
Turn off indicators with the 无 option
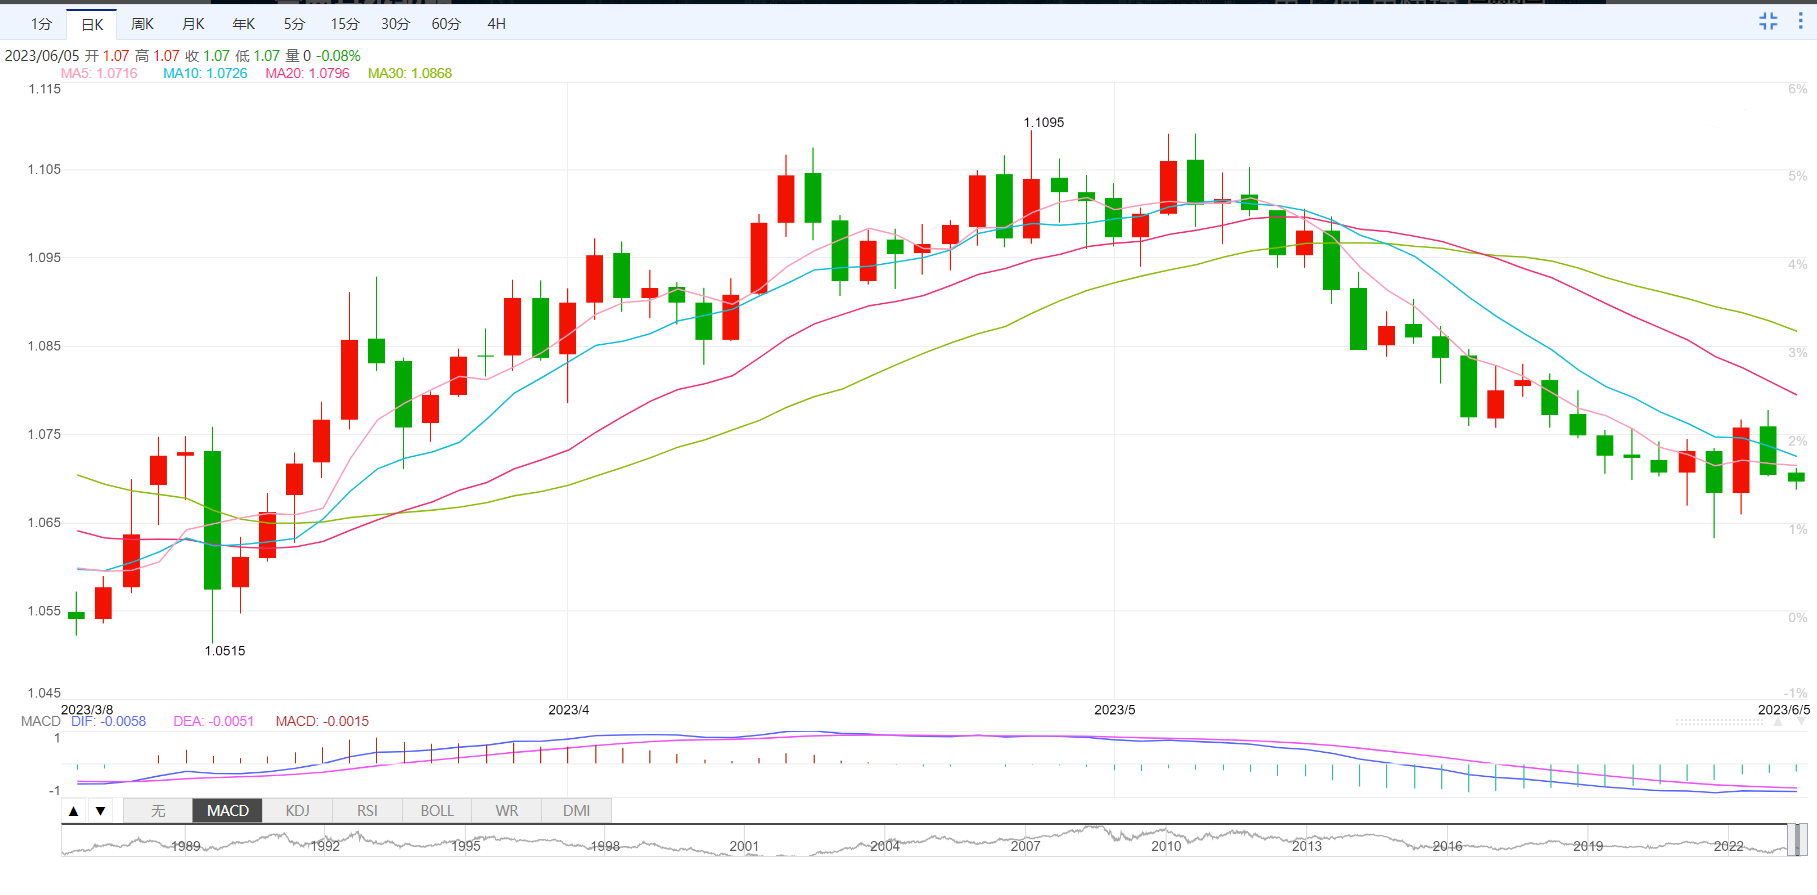(158, 811)
